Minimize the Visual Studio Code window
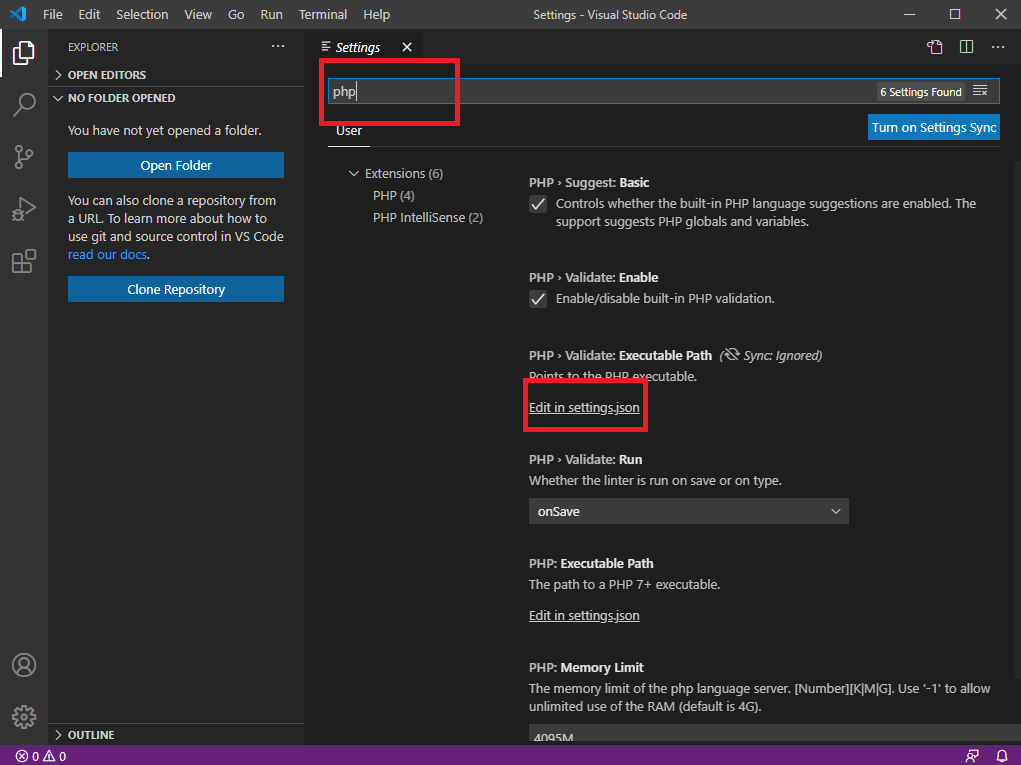Screen dimensions: 1021x765 click(910, 14)
